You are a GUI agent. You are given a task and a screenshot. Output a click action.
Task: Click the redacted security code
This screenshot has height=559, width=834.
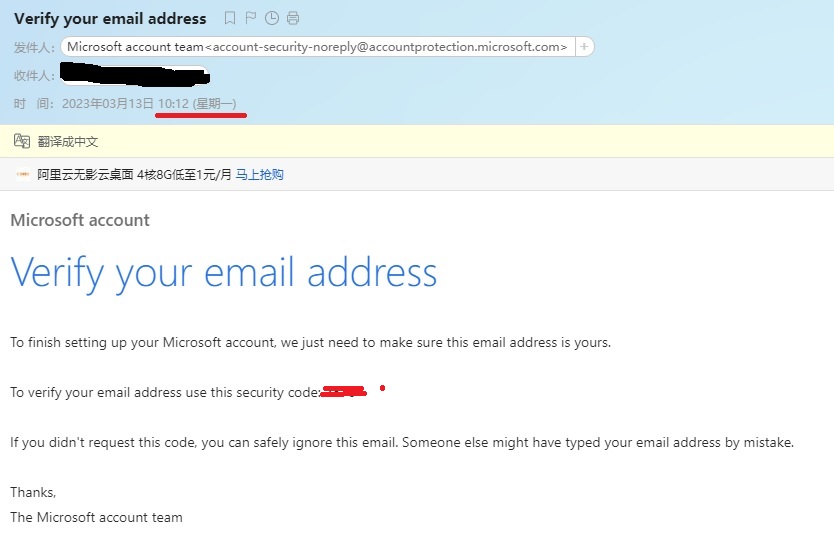pos(343,392)
